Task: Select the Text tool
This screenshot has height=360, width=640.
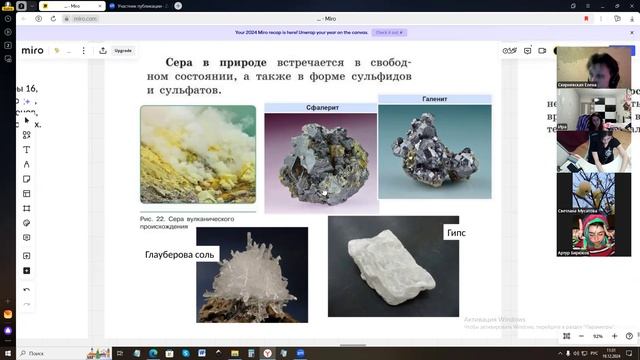Action: tap(27, 150)
